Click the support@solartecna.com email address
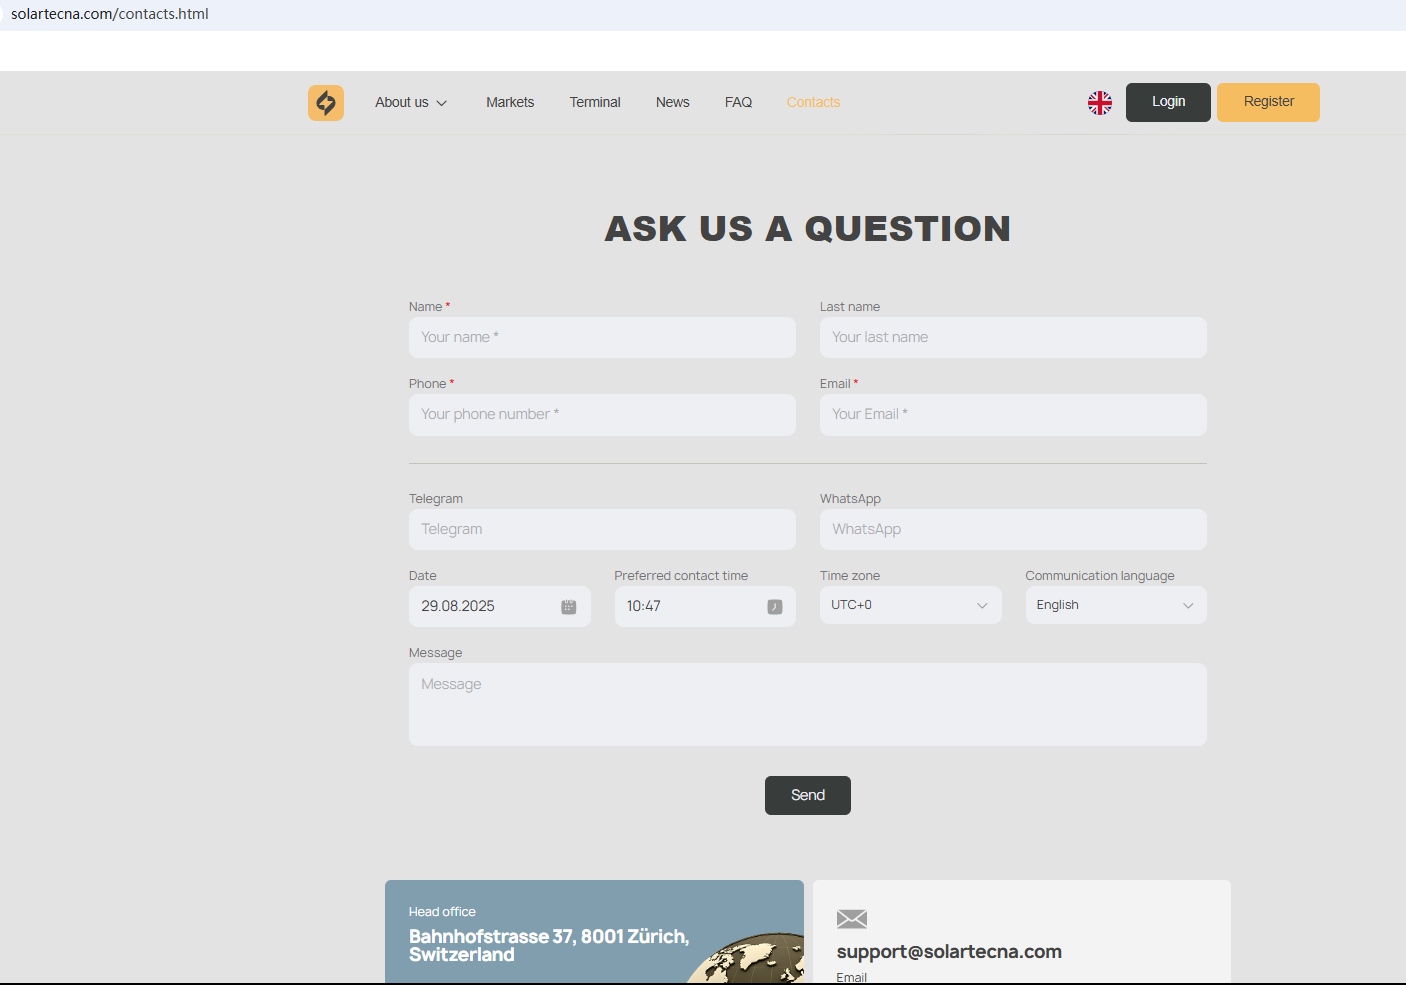This screenshot has width=1406, height=985. (x=948, y=952)
